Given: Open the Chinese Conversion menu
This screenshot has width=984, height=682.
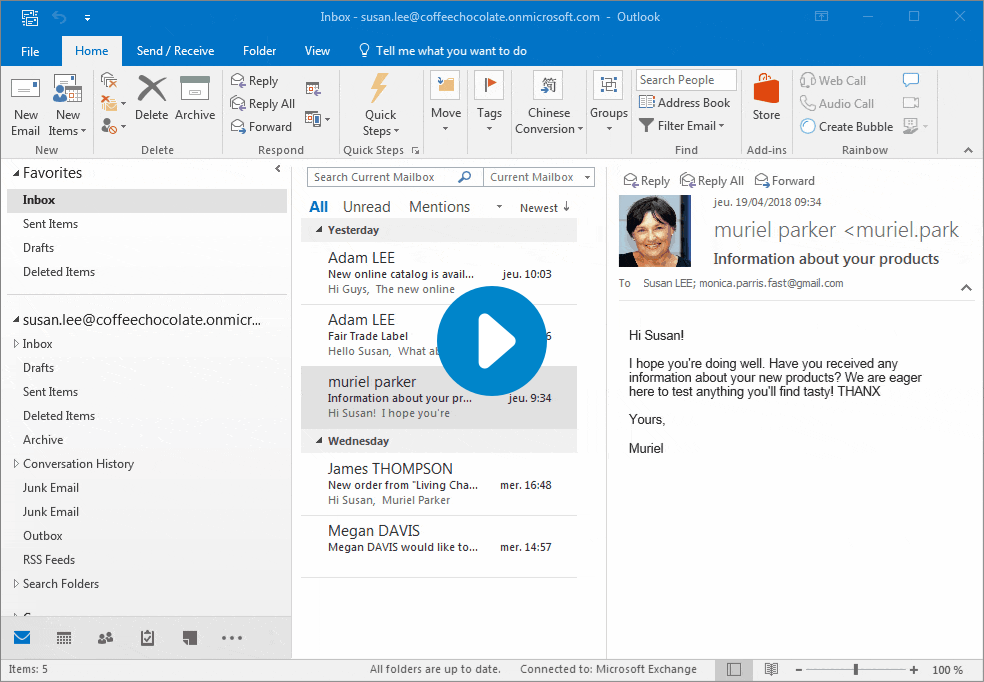Looking at the screenshot, I should click(549, 103).
